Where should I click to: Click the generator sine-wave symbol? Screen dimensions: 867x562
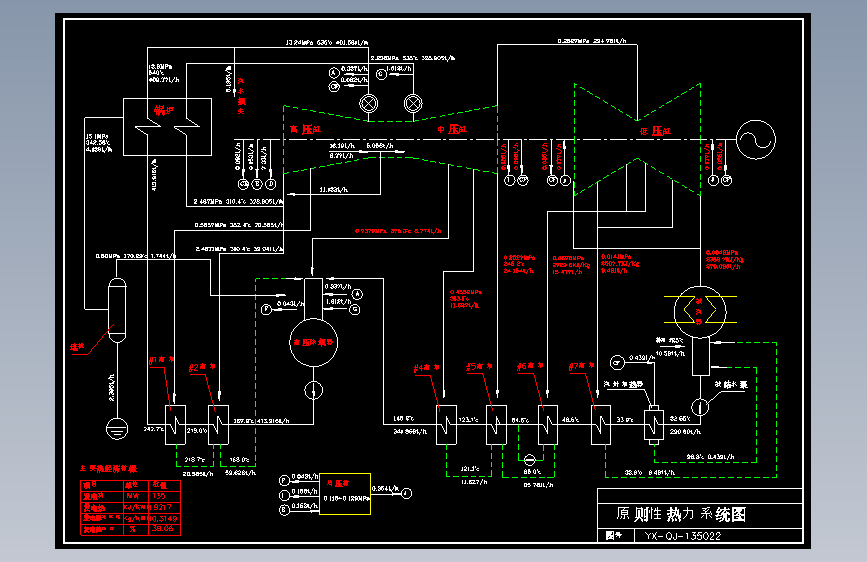(x=756, y=139)
